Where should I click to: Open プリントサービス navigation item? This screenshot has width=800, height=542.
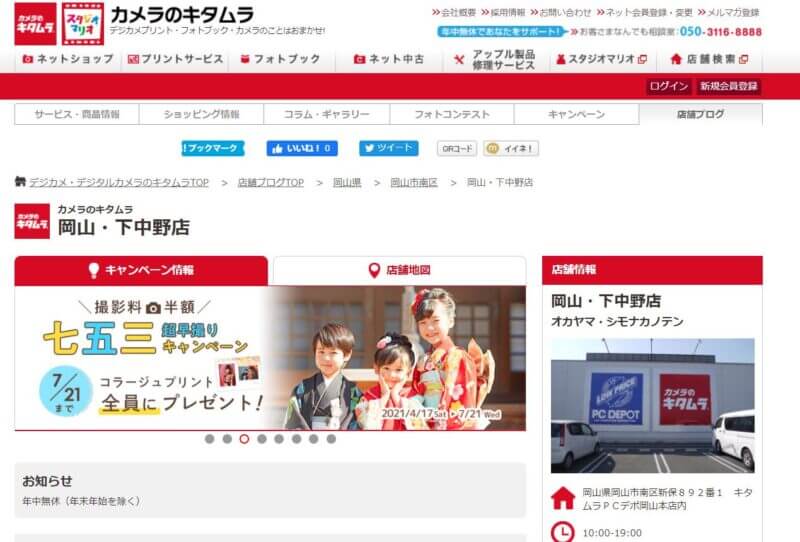click(176, 59)
